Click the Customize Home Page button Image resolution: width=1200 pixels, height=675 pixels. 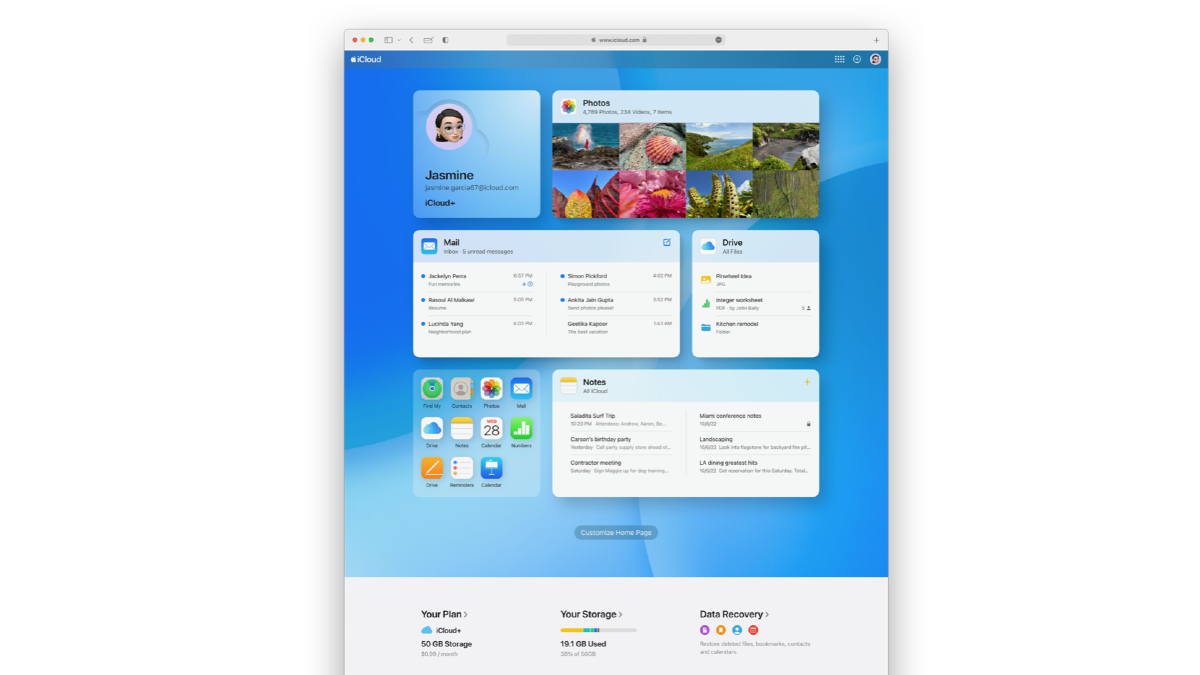(615, 532)
